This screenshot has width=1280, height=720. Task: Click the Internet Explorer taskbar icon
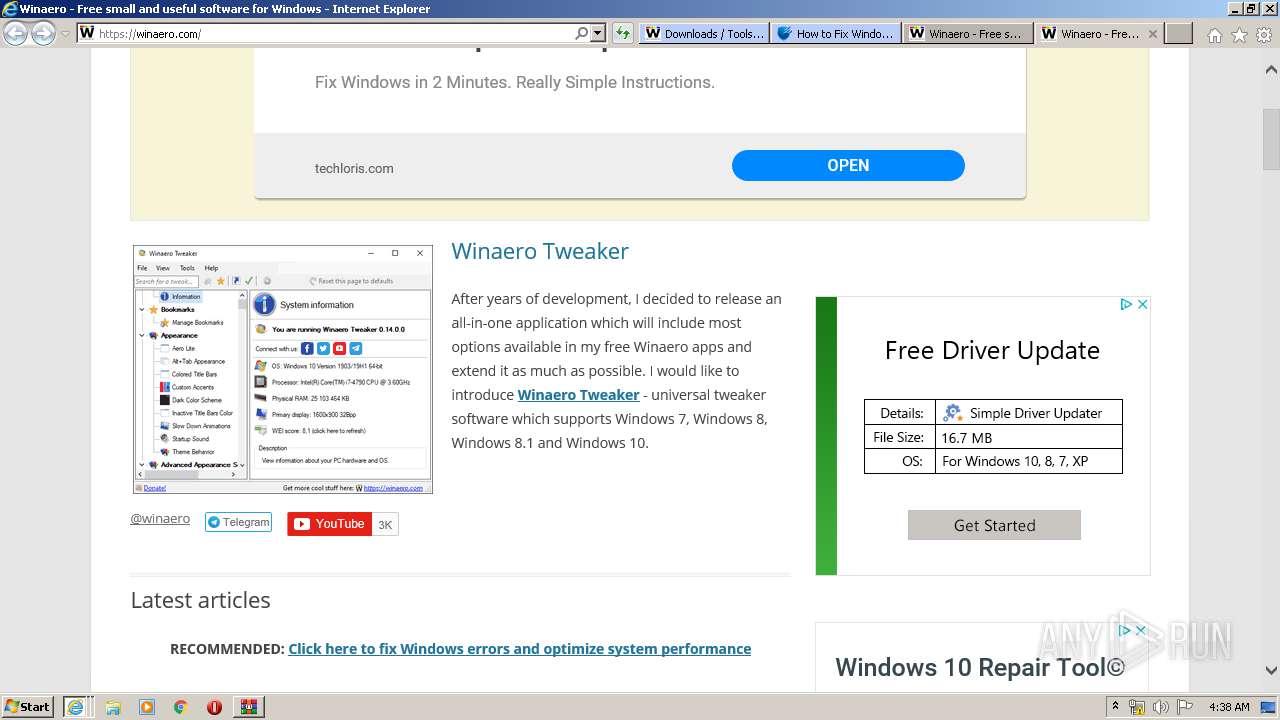[75, 706]
